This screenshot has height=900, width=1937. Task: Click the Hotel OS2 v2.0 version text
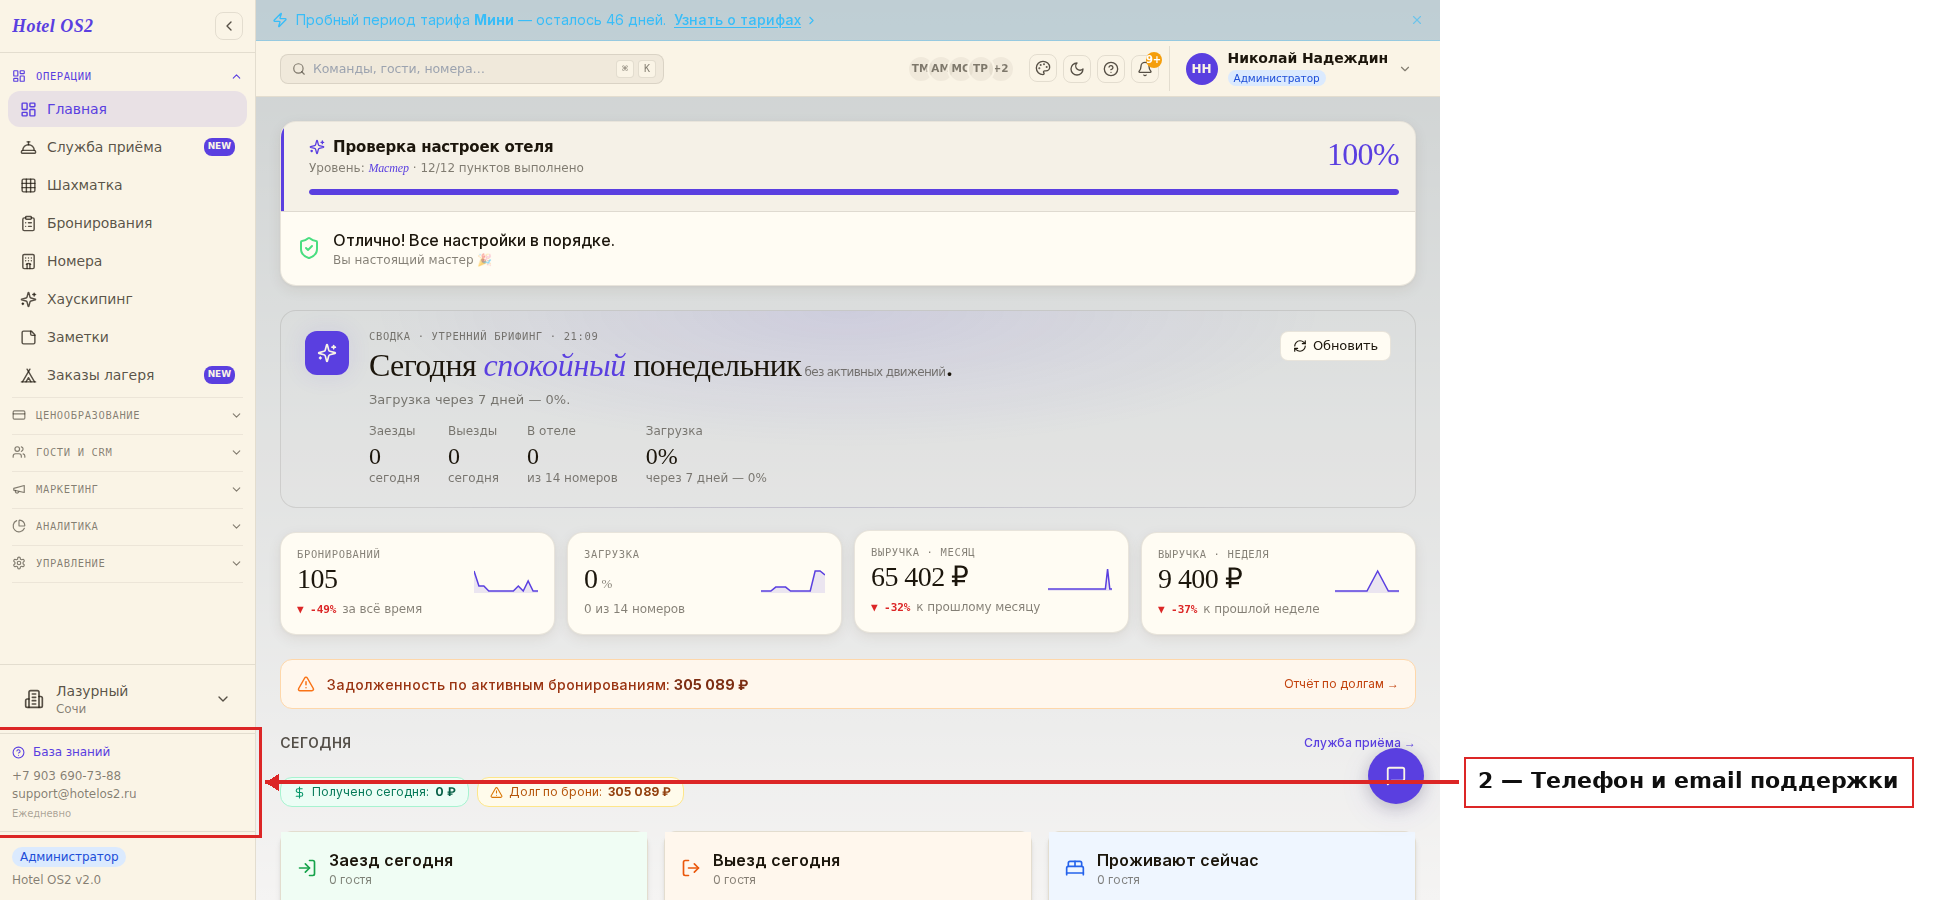tap(56, 880)
